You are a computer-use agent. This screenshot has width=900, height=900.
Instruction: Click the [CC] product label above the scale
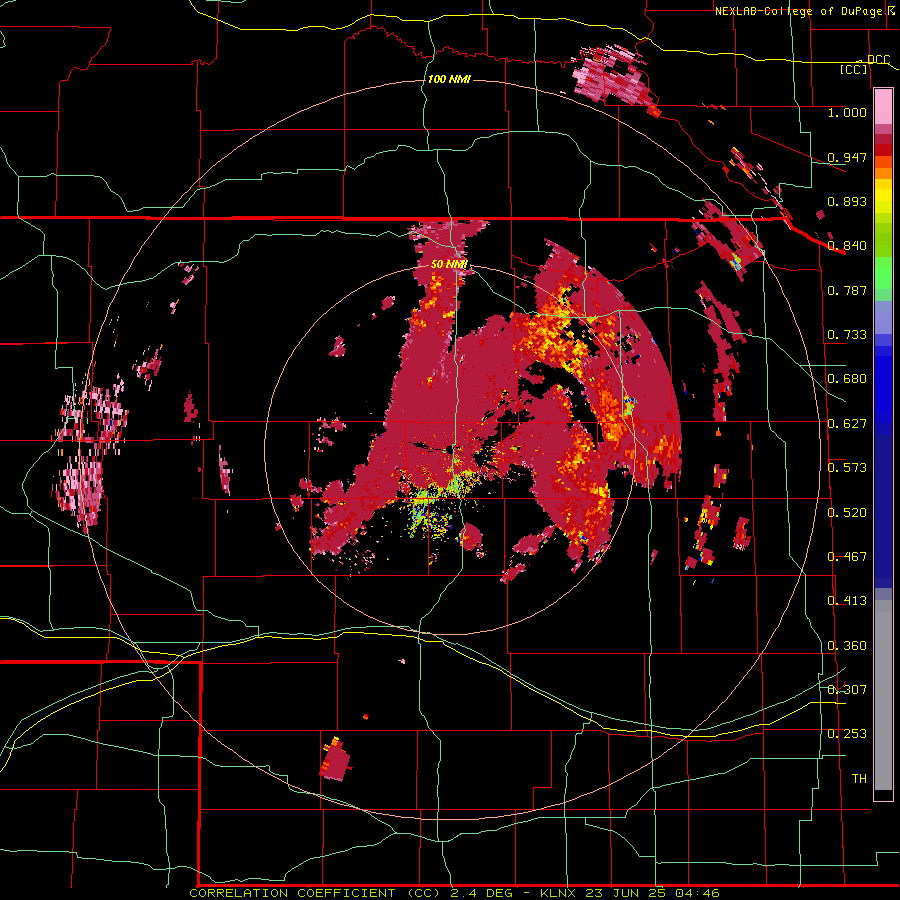(x=854, y=69)
